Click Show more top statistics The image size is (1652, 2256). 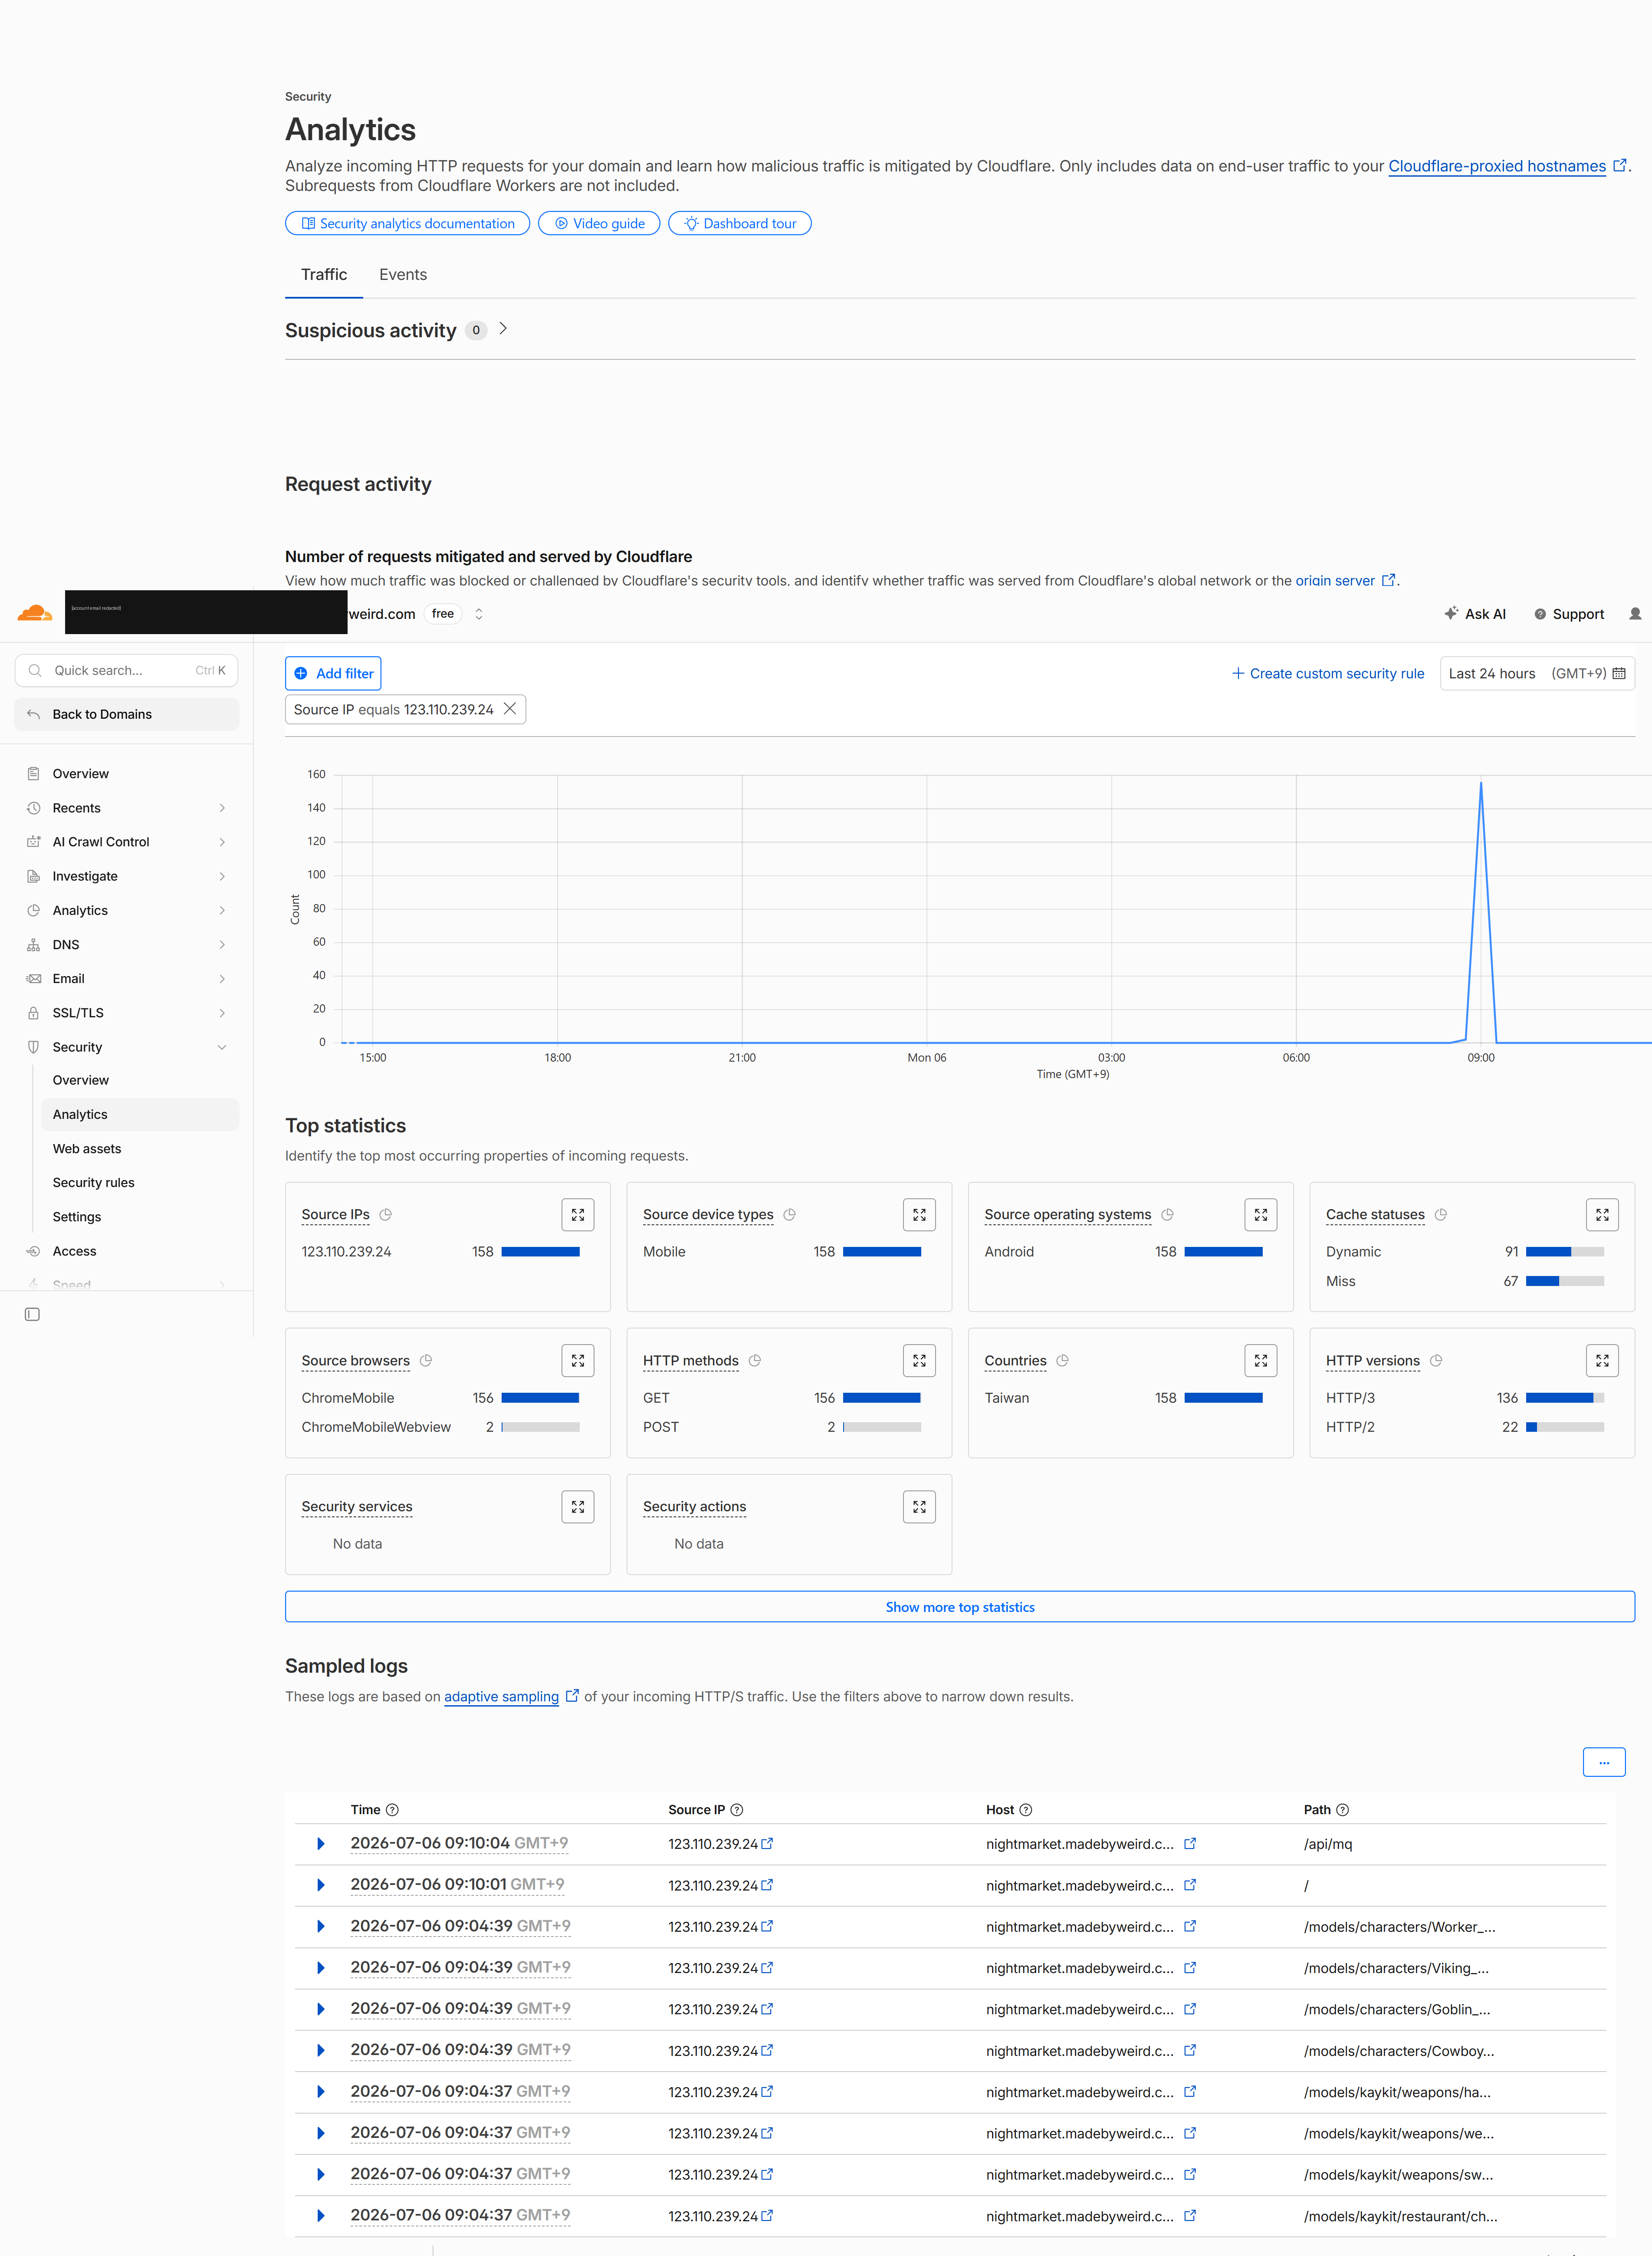[959, 1606]
